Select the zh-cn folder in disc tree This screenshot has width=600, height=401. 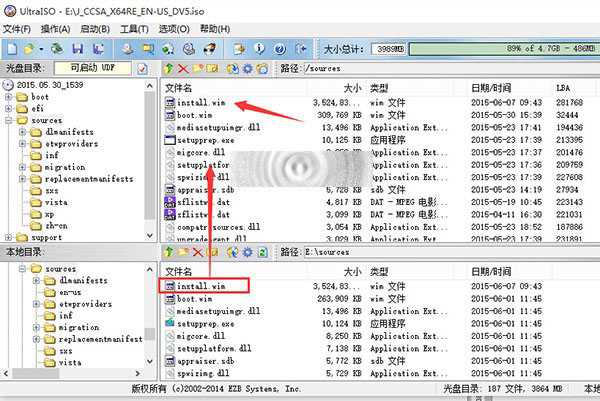pyautogui.click(x=56, y=226)
